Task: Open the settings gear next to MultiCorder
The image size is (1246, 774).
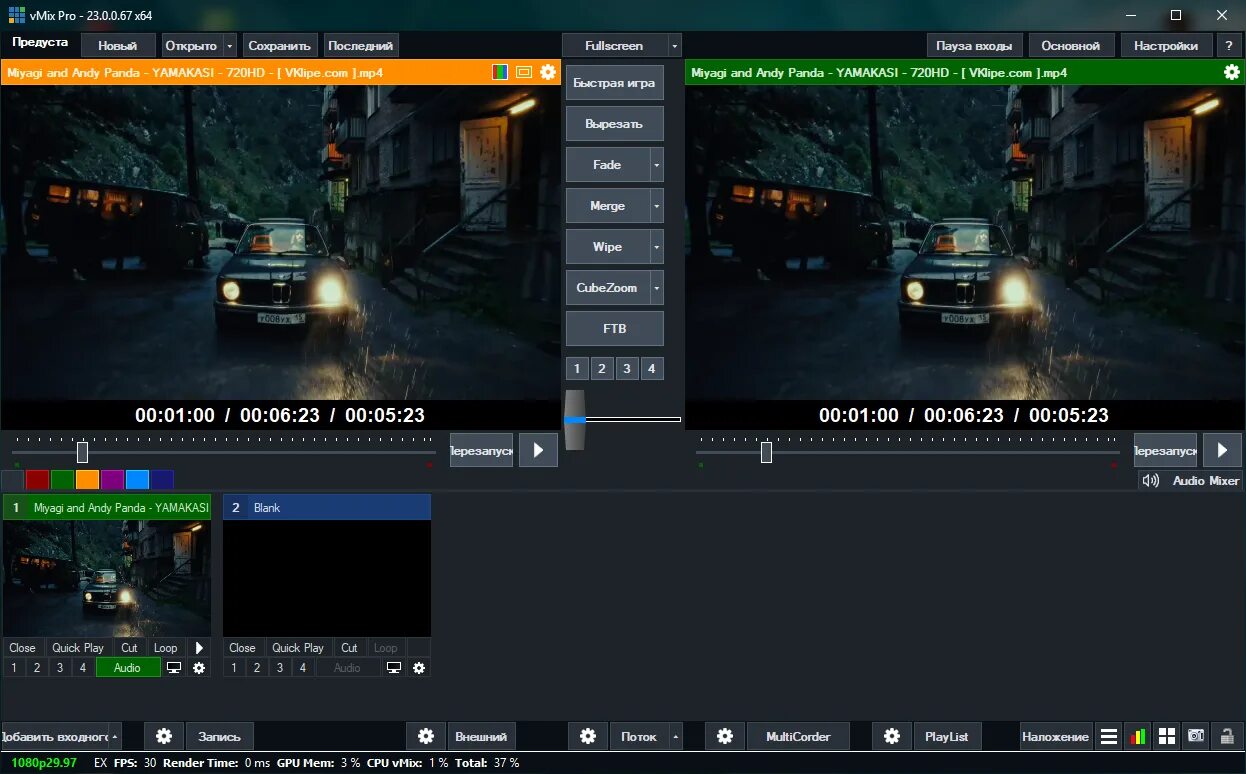Action: click(725, 736)
